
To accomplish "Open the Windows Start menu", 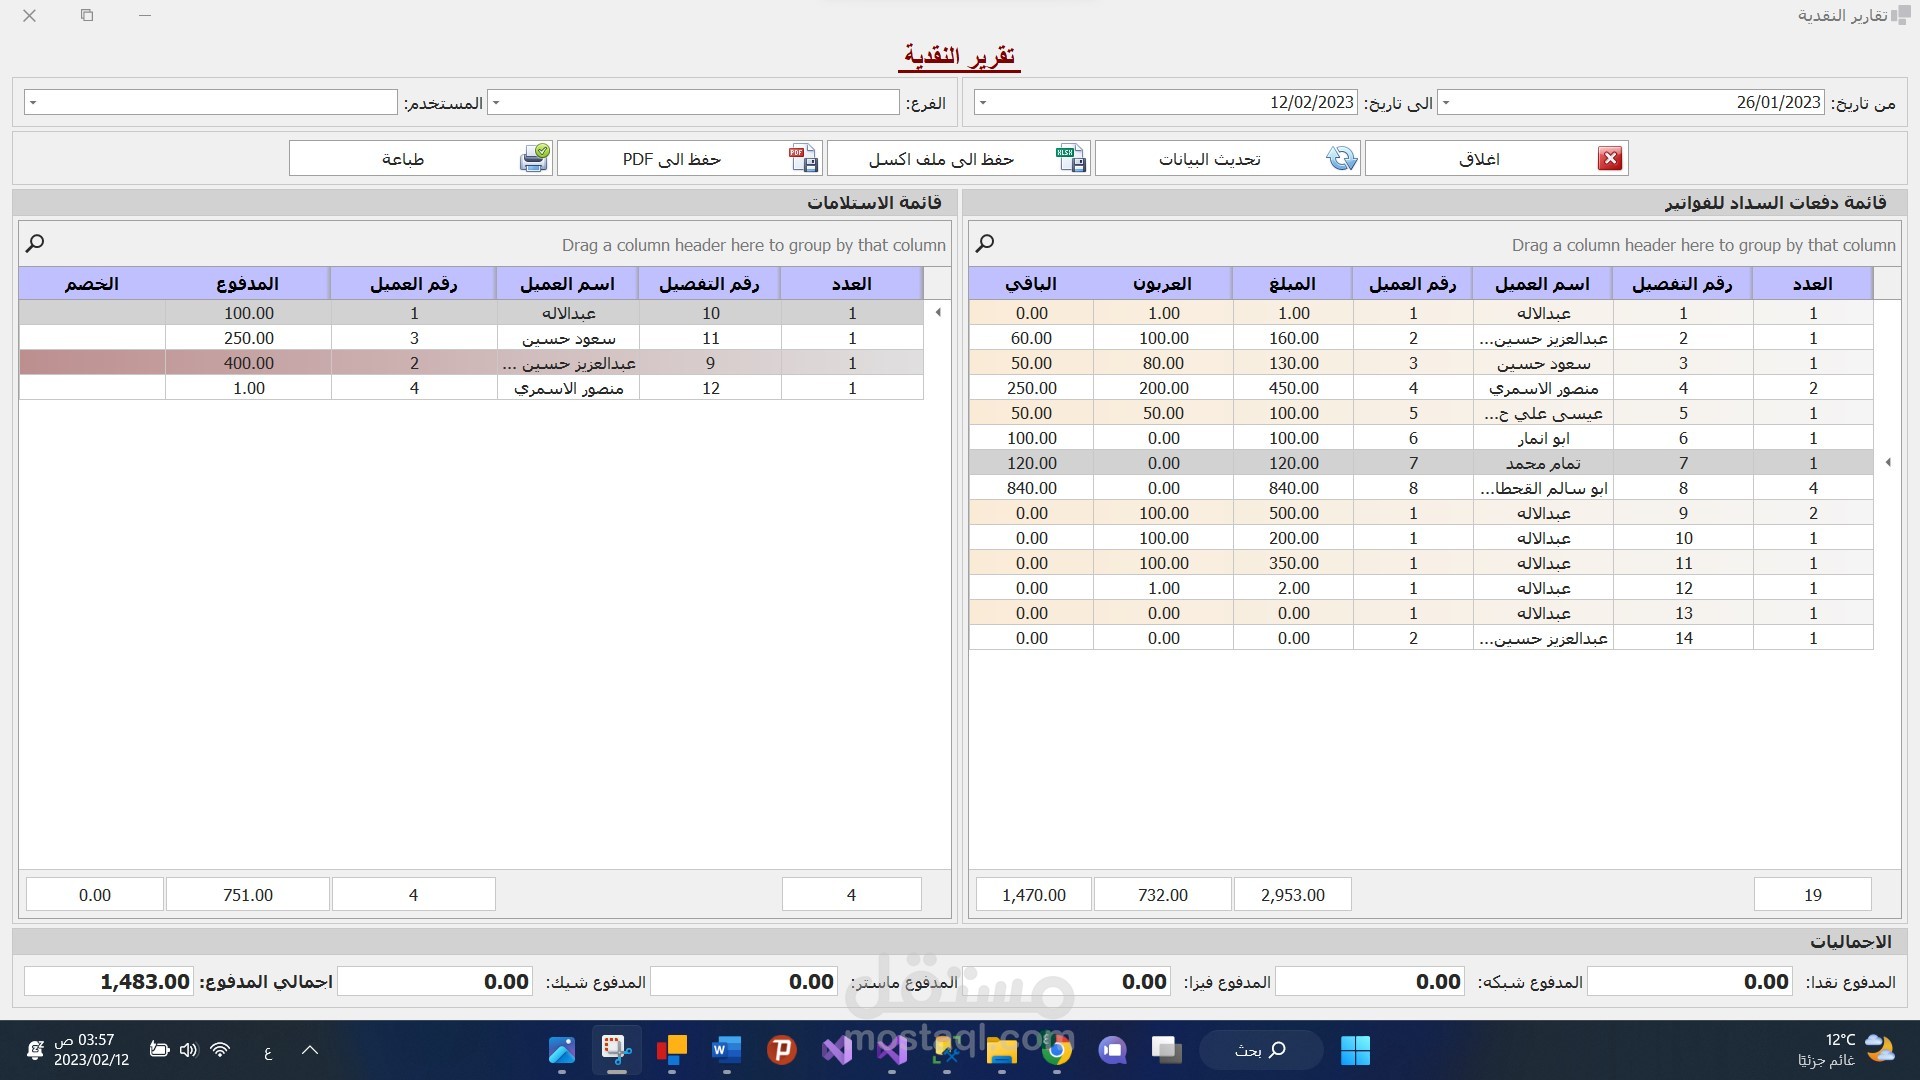I will pos(1355,1050).
